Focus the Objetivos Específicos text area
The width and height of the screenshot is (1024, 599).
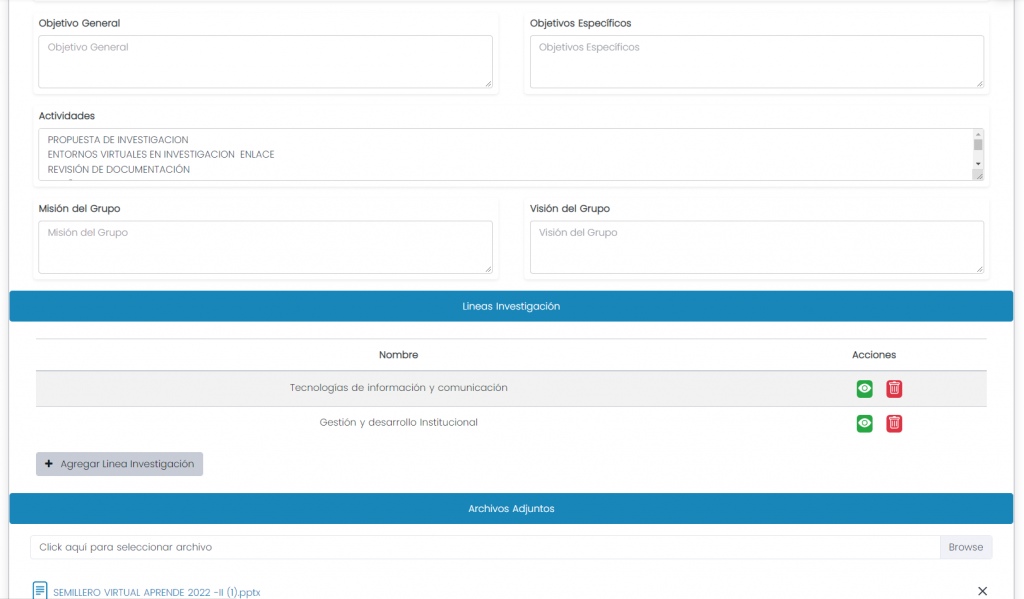[756, 62]
